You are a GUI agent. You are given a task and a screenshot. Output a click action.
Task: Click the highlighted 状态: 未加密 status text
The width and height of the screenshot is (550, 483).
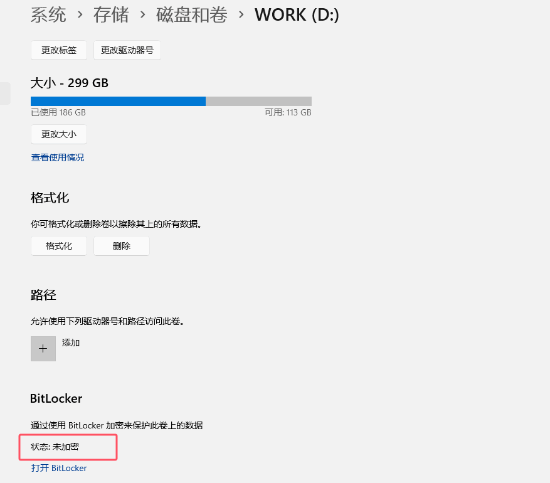[x=55, y=447]
